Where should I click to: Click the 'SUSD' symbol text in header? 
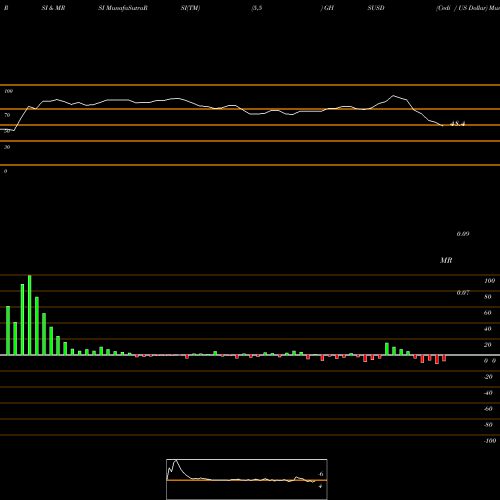coord(376,8)
